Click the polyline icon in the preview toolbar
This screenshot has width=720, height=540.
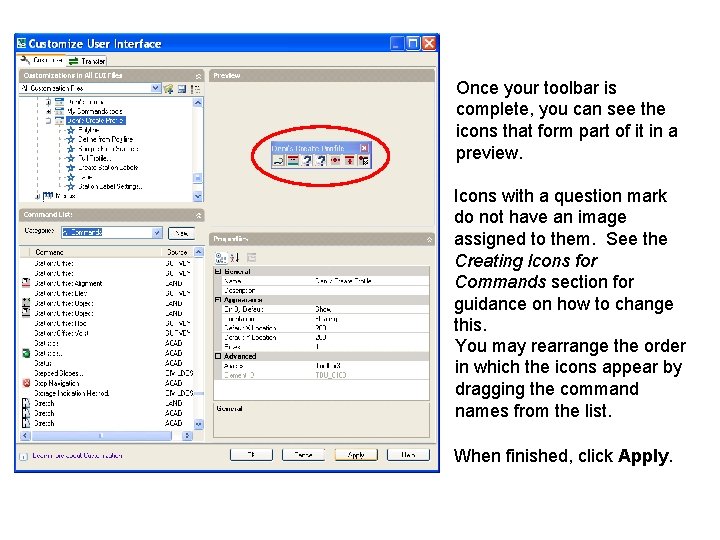pos(279,161)
